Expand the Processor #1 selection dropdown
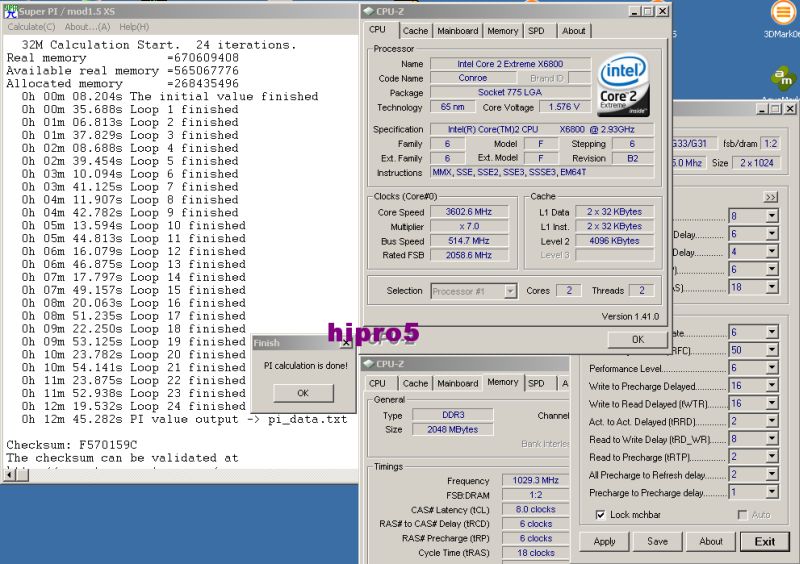800x564 pixels. click(510, 291)
